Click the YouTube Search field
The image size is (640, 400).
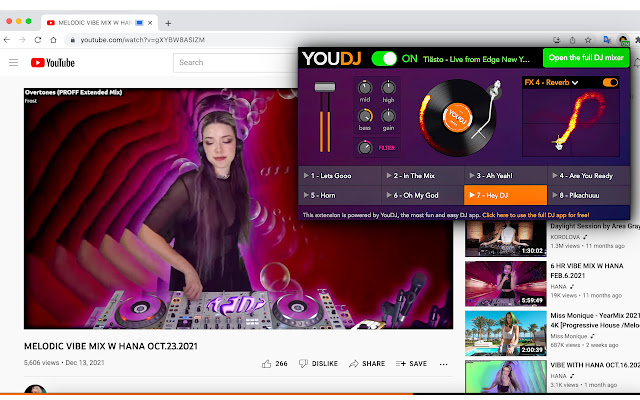[x=237, y=62]
